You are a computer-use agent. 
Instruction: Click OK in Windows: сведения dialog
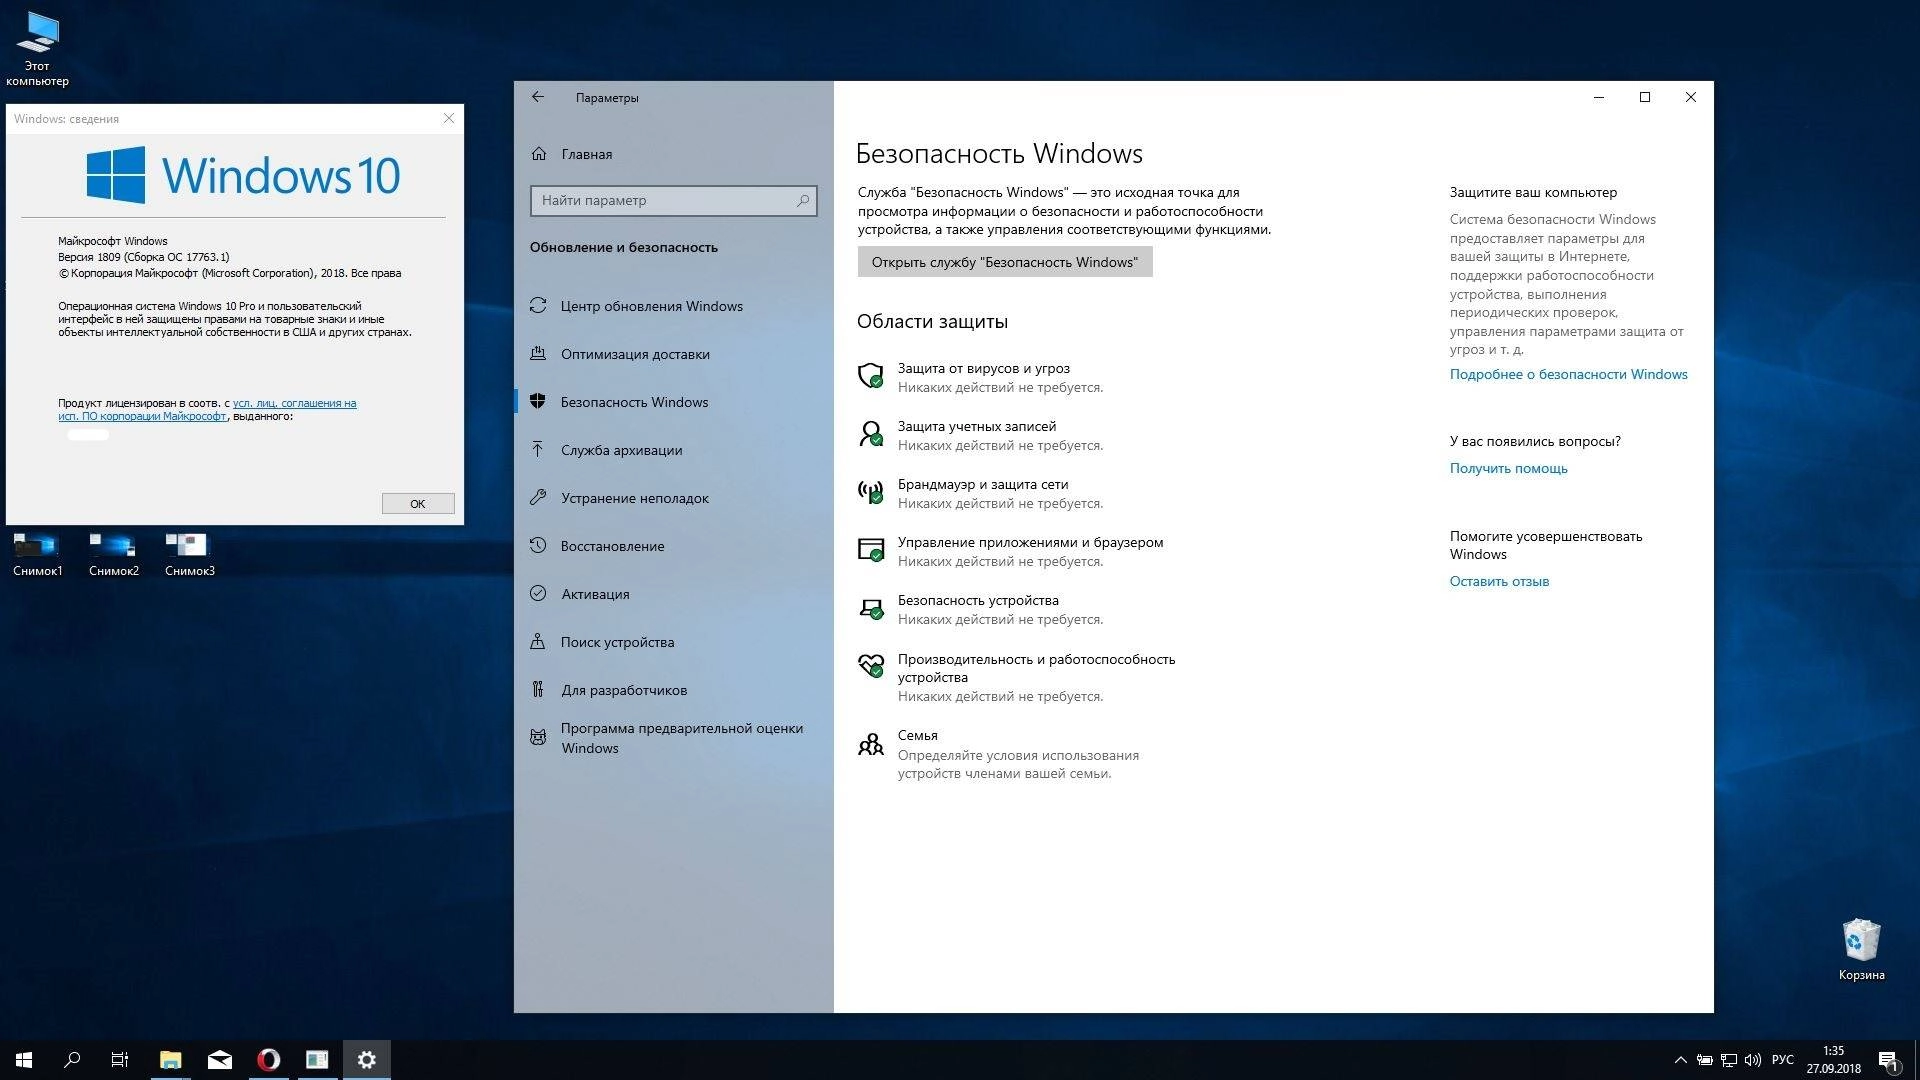[418, 503]
